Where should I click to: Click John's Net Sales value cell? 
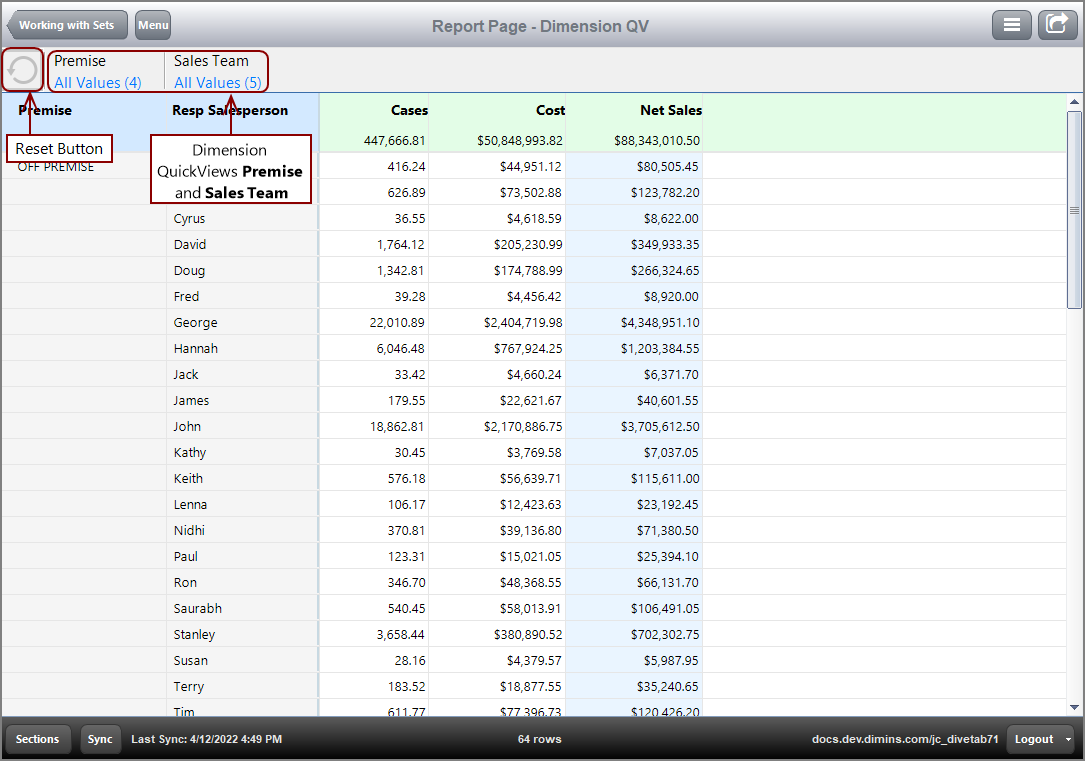[660, 427]
